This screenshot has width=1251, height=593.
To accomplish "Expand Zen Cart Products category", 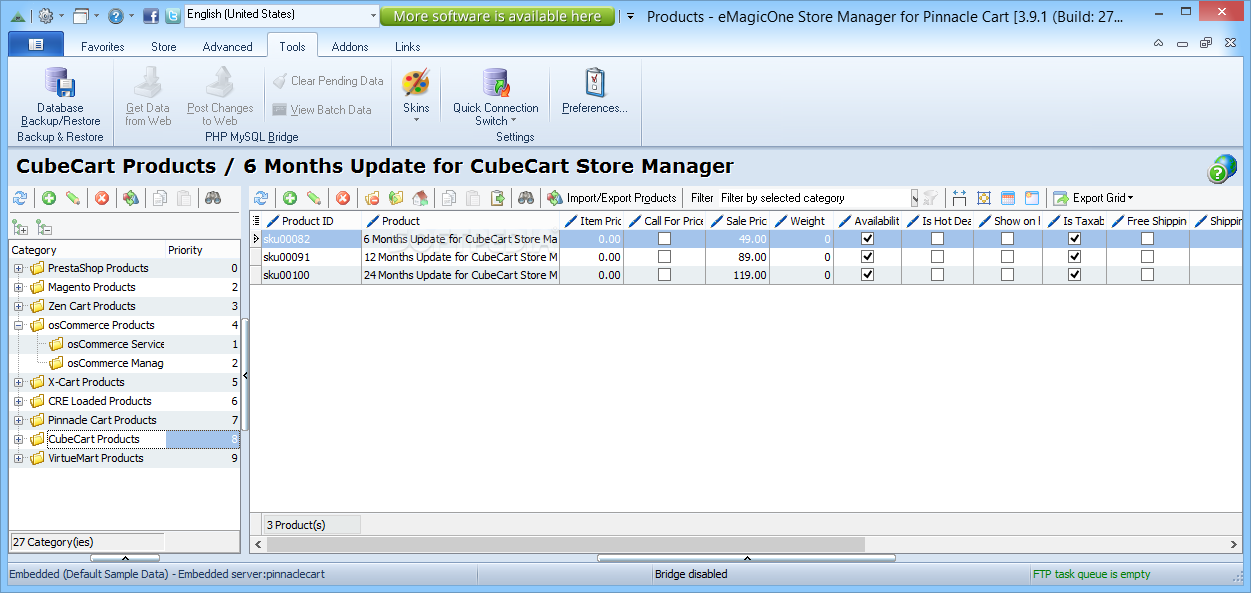I will point(19,306).
